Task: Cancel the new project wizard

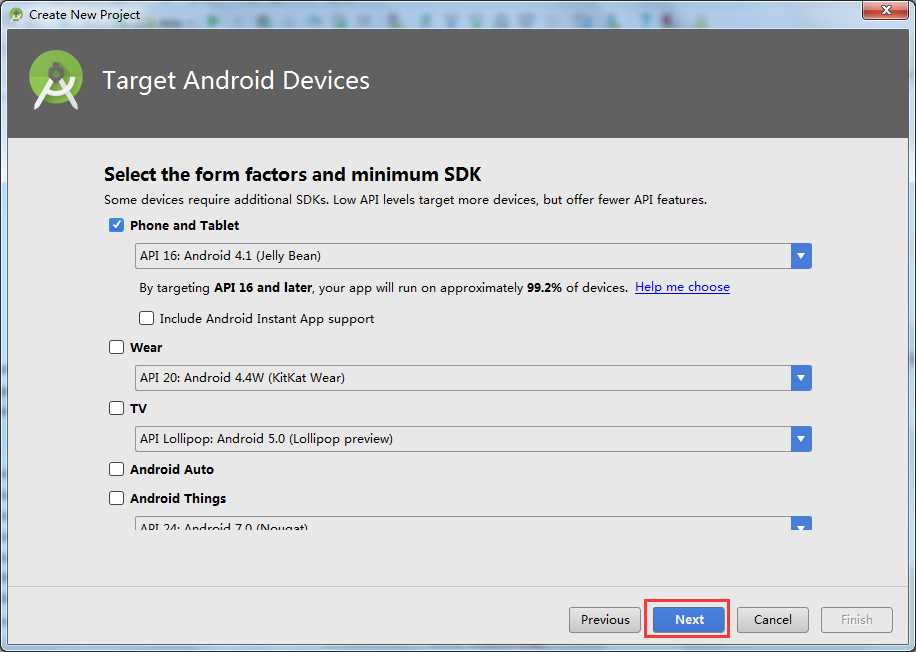Action: point(772,620)
